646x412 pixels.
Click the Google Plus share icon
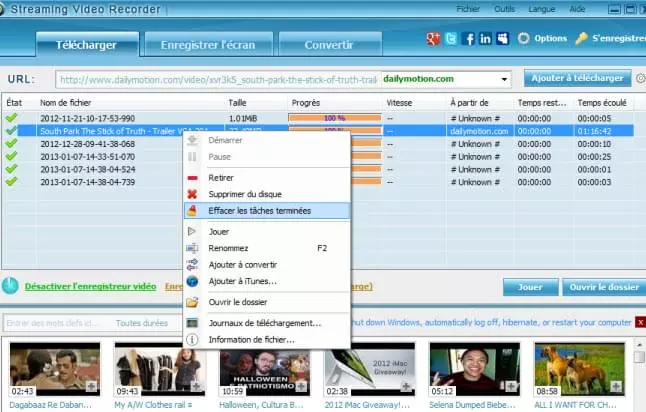tap(433, 39)
